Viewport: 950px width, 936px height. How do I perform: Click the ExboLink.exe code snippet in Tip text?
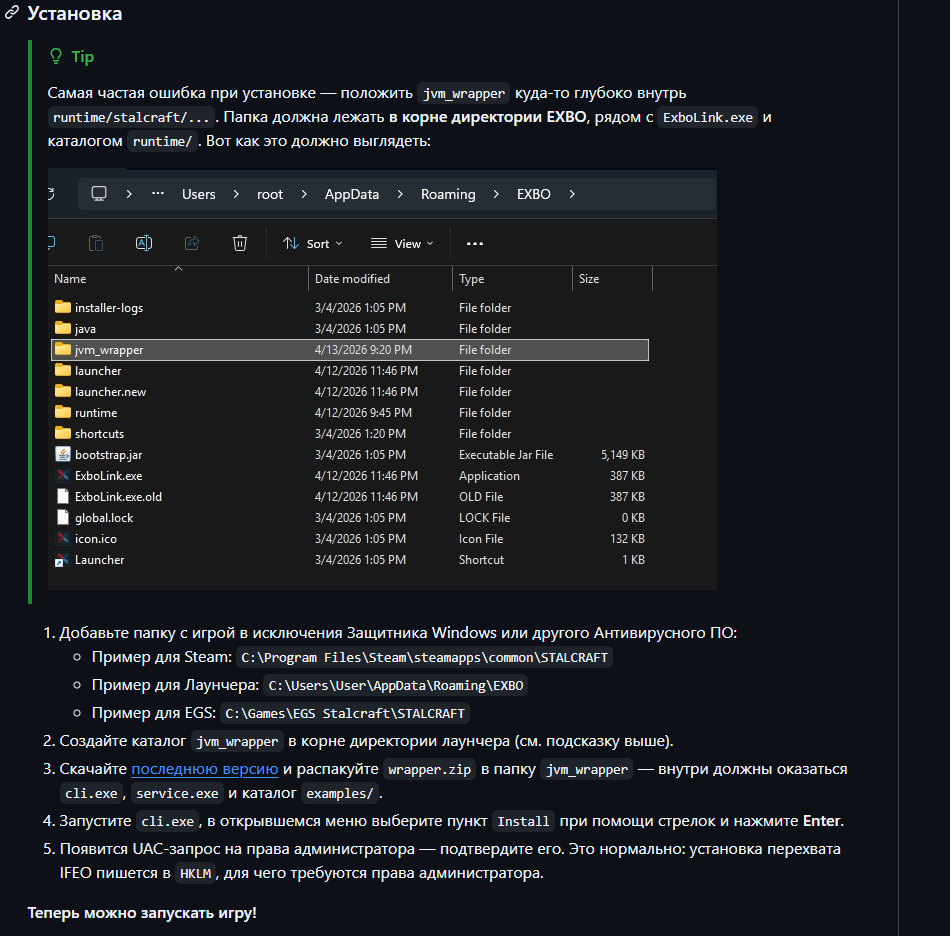coord(708,117)
